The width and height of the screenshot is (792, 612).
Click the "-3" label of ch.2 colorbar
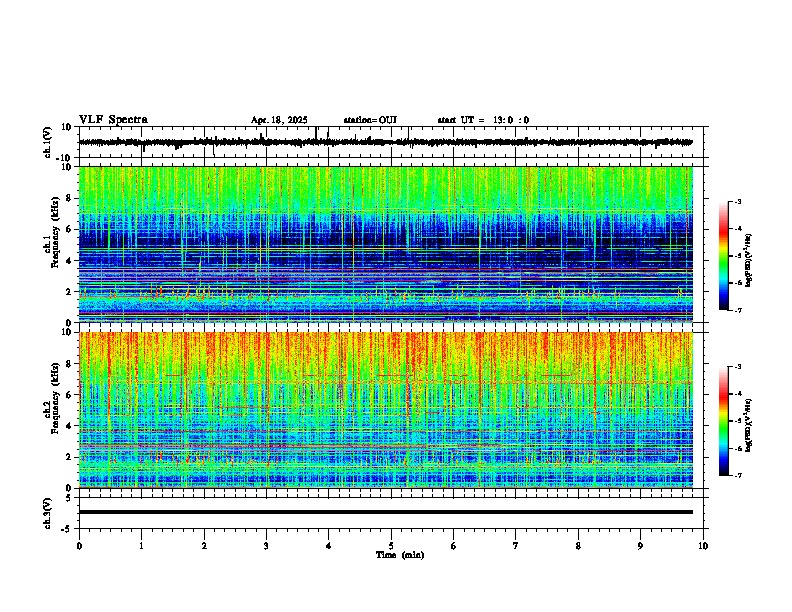(737, 367)
